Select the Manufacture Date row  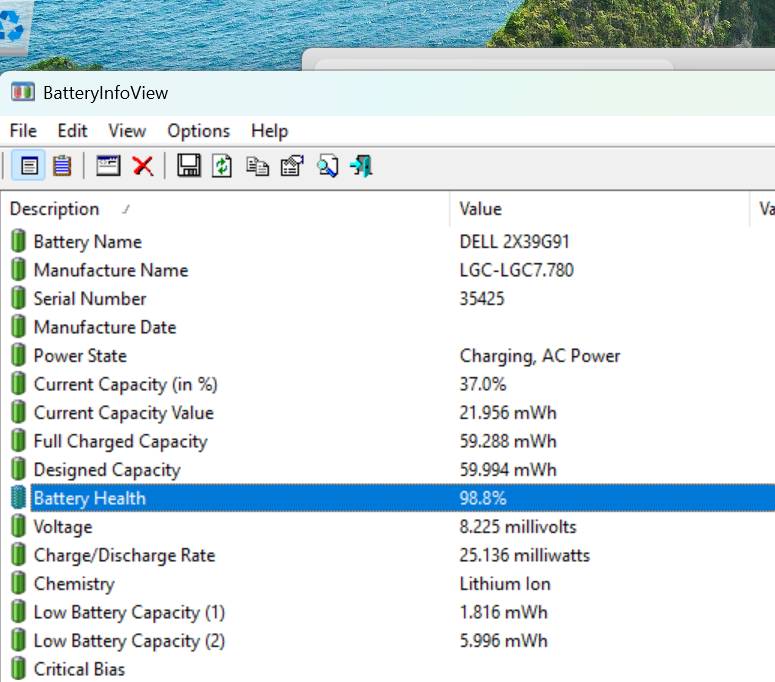click(x=388, y=327)
